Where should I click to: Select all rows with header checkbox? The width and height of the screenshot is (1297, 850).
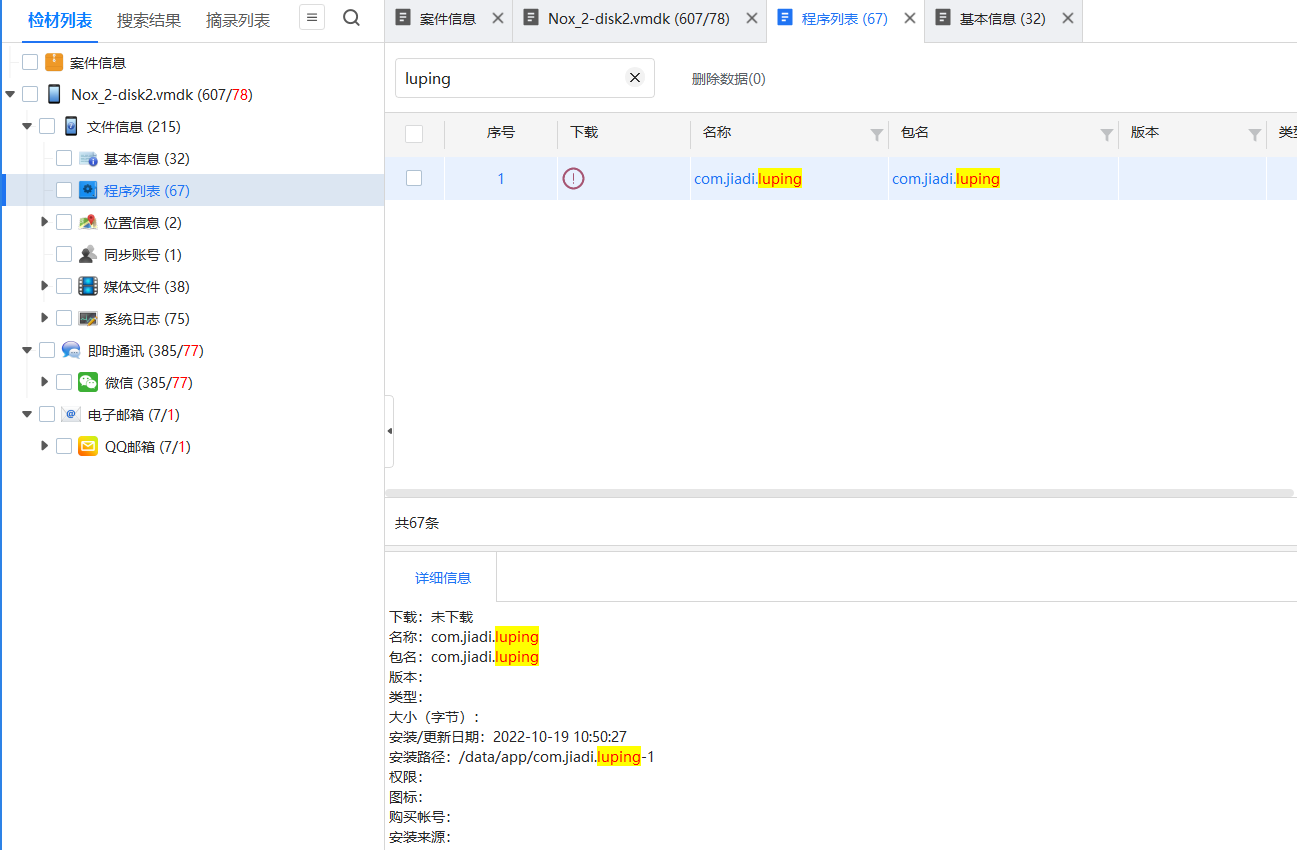click(414, 134)
